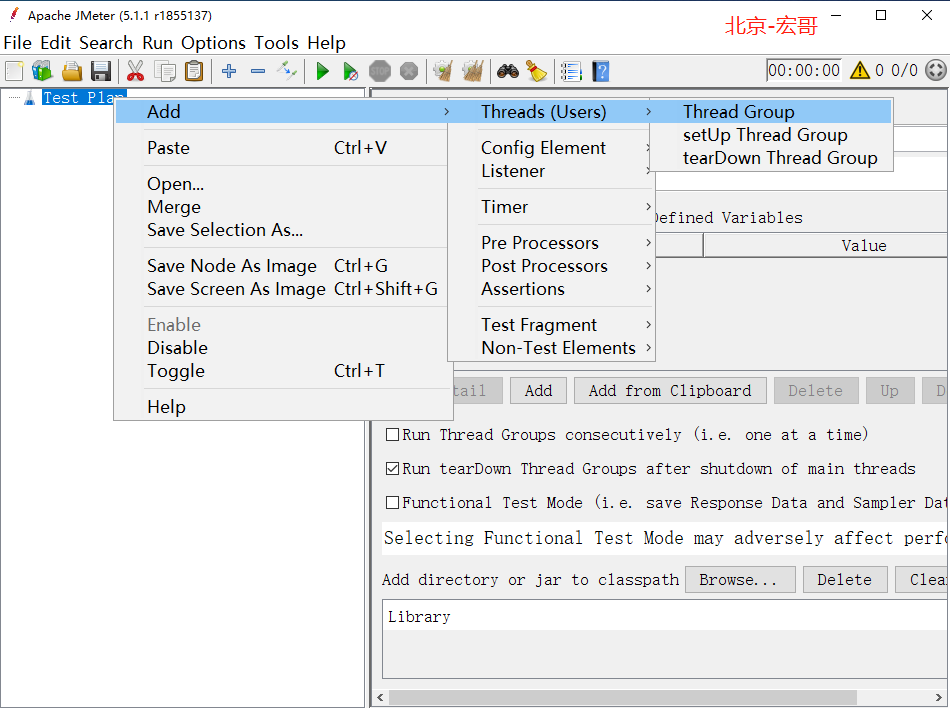Click the Test Plan flask icon
Image resolution: width=950 pixels, height=708 pixels.
29,98
